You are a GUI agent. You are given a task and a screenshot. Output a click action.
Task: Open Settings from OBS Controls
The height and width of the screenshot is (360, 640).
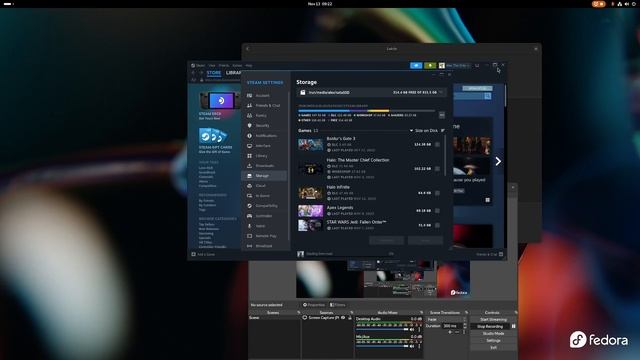click(493, 340)
